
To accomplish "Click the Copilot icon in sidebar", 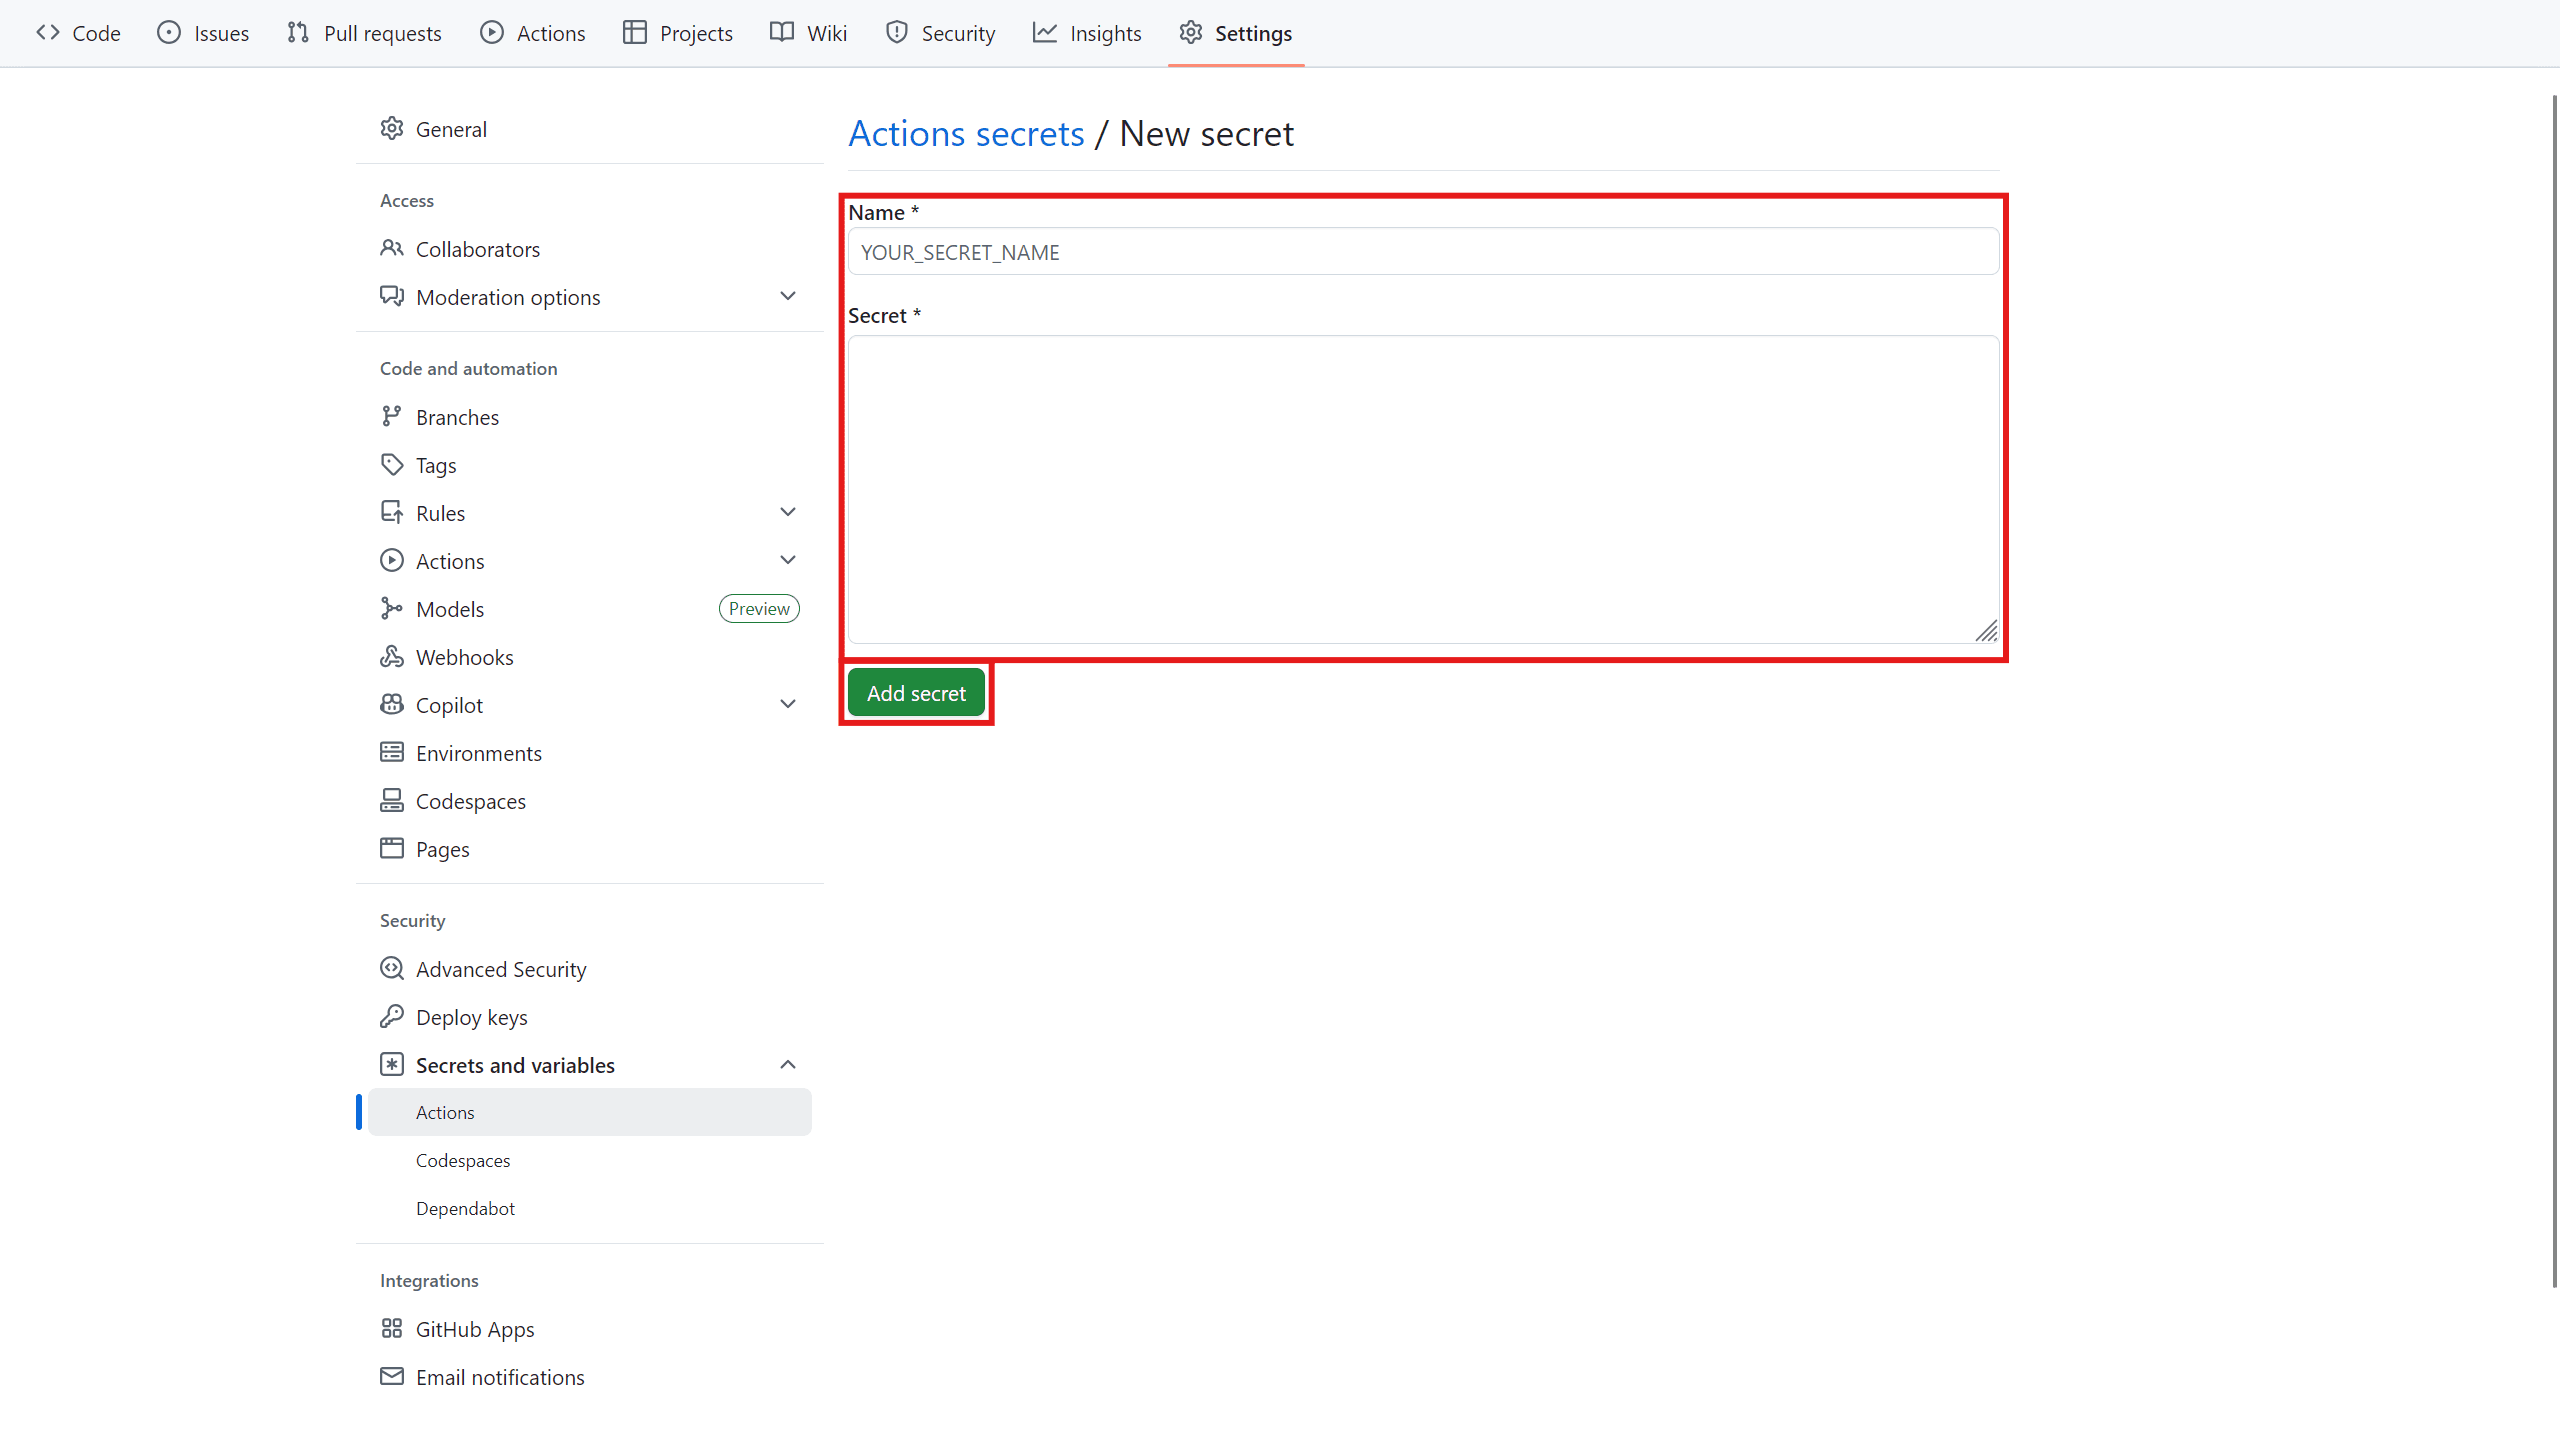I will pos(391,704).
